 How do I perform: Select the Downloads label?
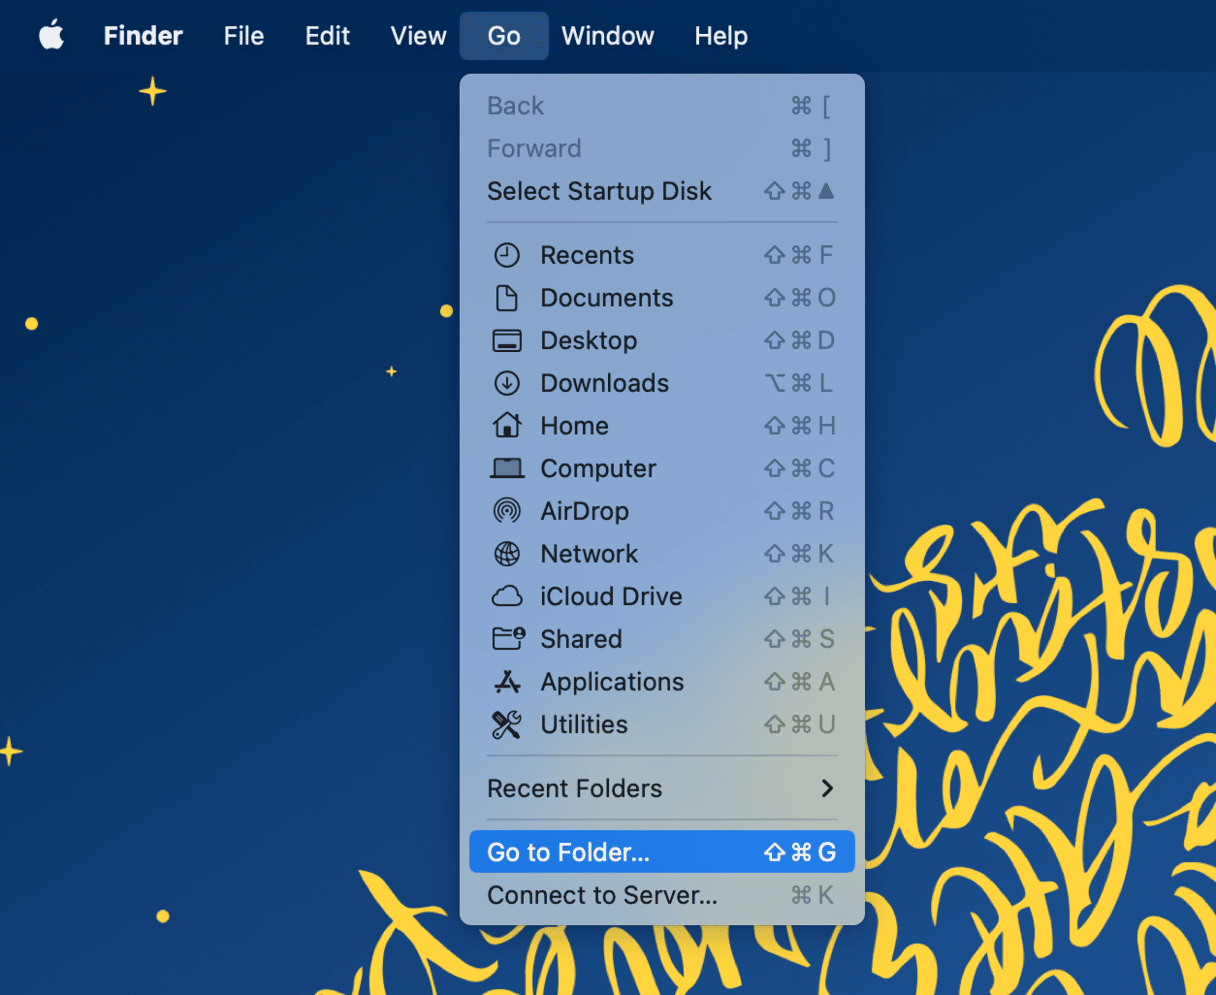tap(605, 383)
